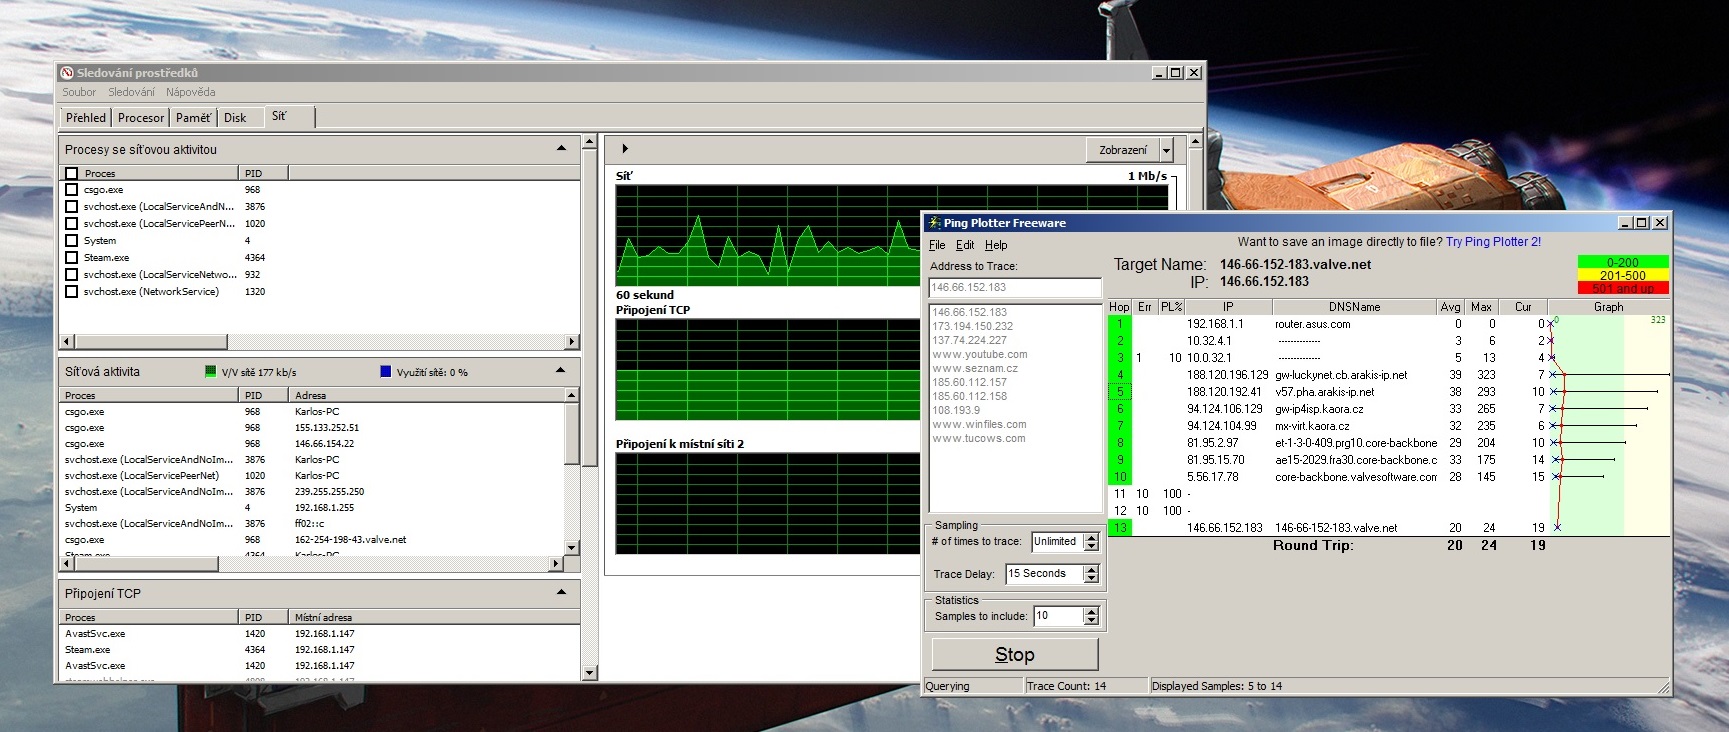The width and height of the screenshot is (1729, 732).
Task: Click scroll-right arrow under the network process list
Action: coord(572,342)
